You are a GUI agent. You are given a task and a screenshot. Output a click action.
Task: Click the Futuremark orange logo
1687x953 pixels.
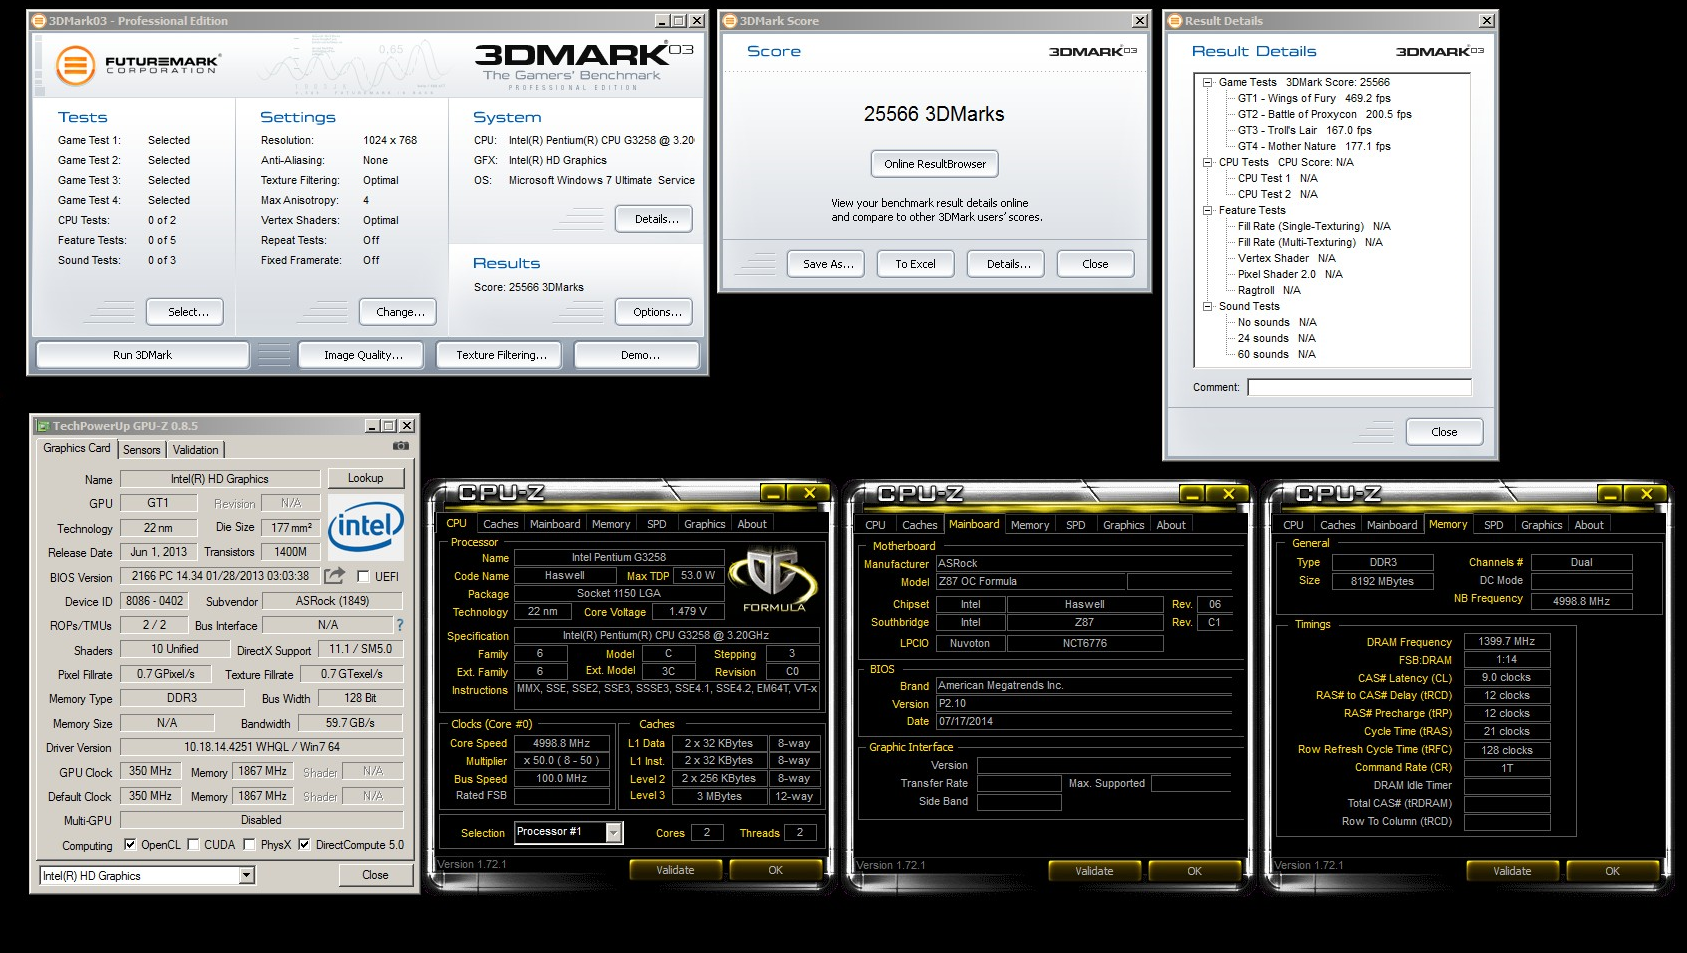tap(75, 66)
